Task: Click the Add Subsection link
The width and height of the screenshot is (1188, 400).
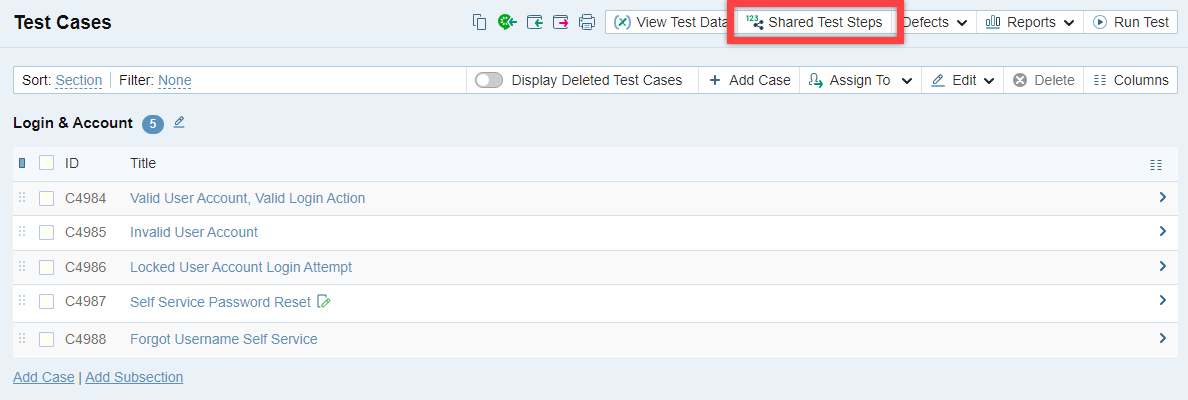Action: (x=134, y=377)
